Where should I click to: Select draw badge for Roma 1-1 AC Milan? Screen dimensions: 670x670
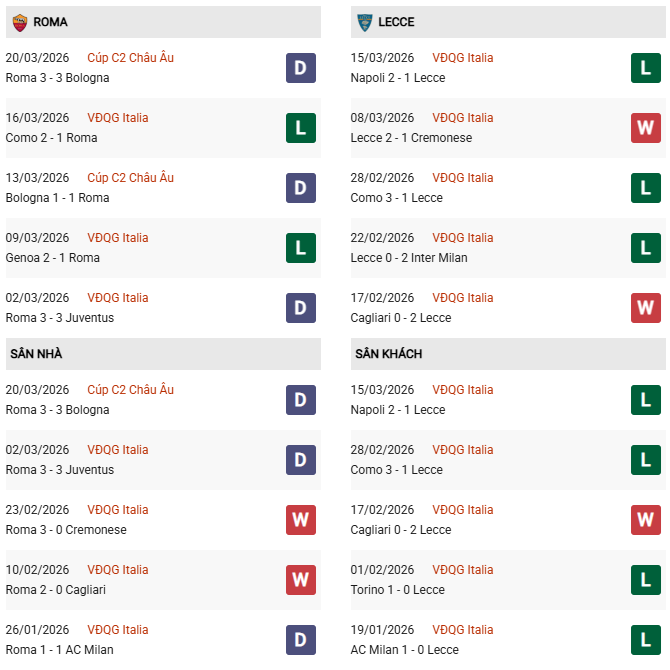(x=301, y=640)
